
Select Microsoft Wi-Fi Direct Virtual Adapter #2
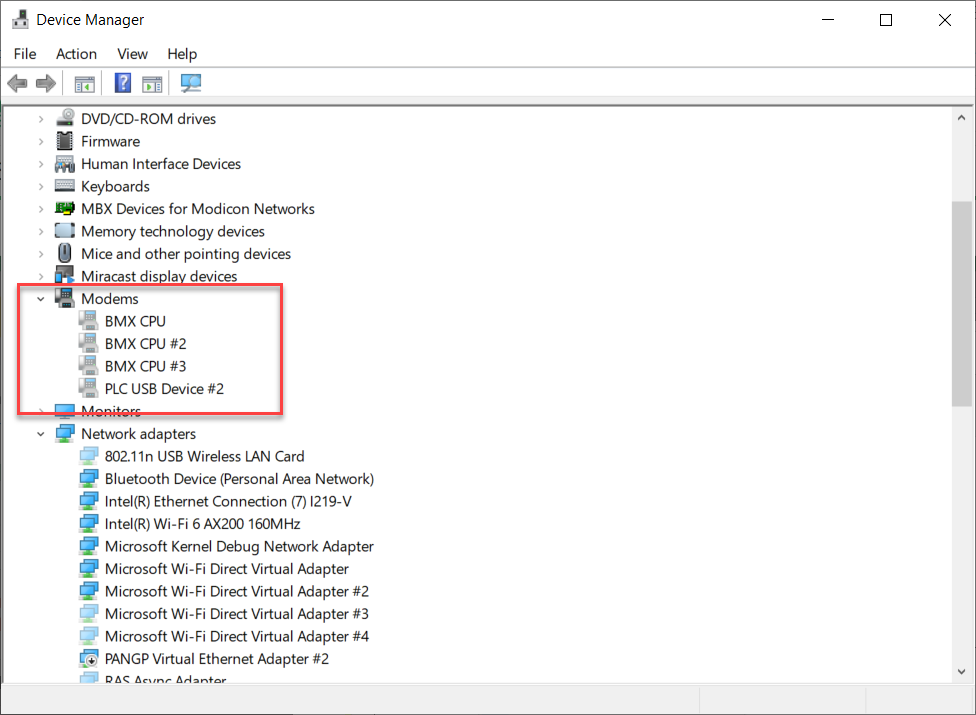[237, 591]
